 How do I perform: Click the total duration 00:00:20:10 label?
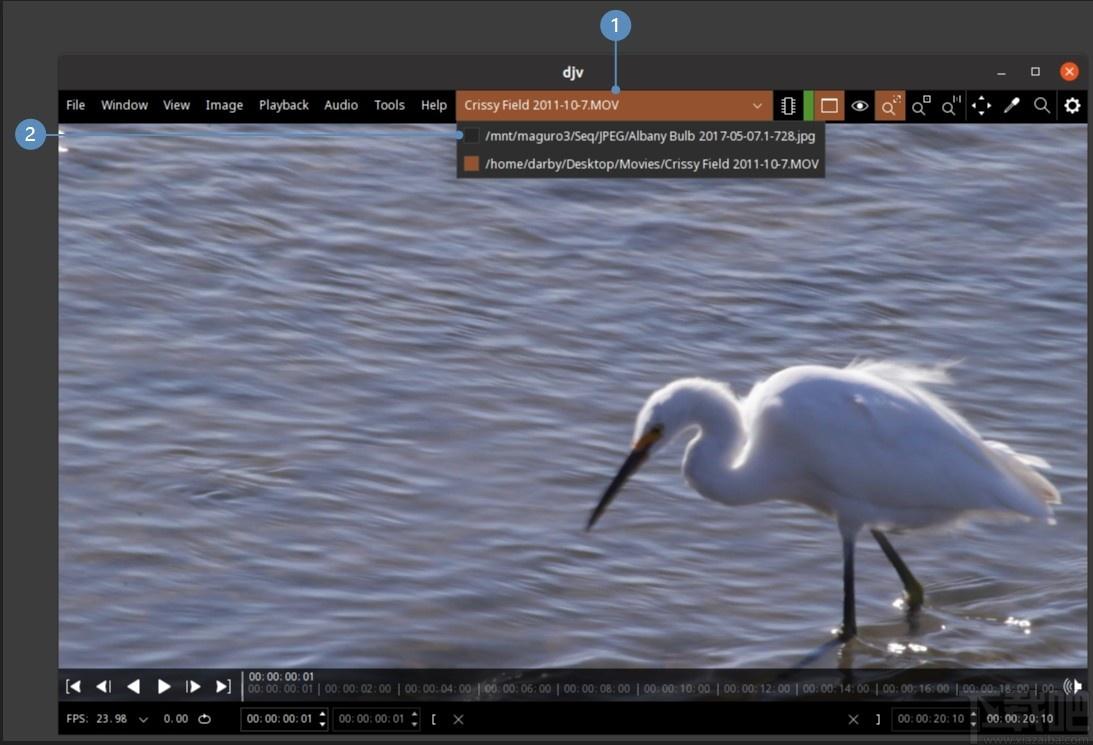coord(1020,719)
